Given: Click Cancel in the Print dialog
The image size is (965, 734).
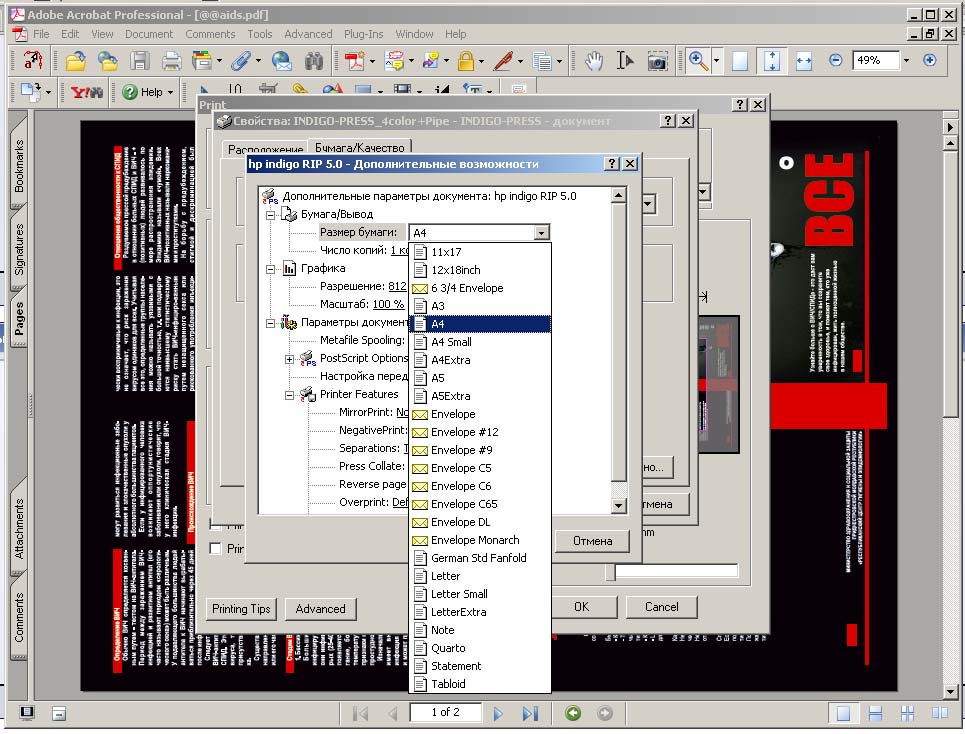Looking at the screenshot, I should point(662,607).
